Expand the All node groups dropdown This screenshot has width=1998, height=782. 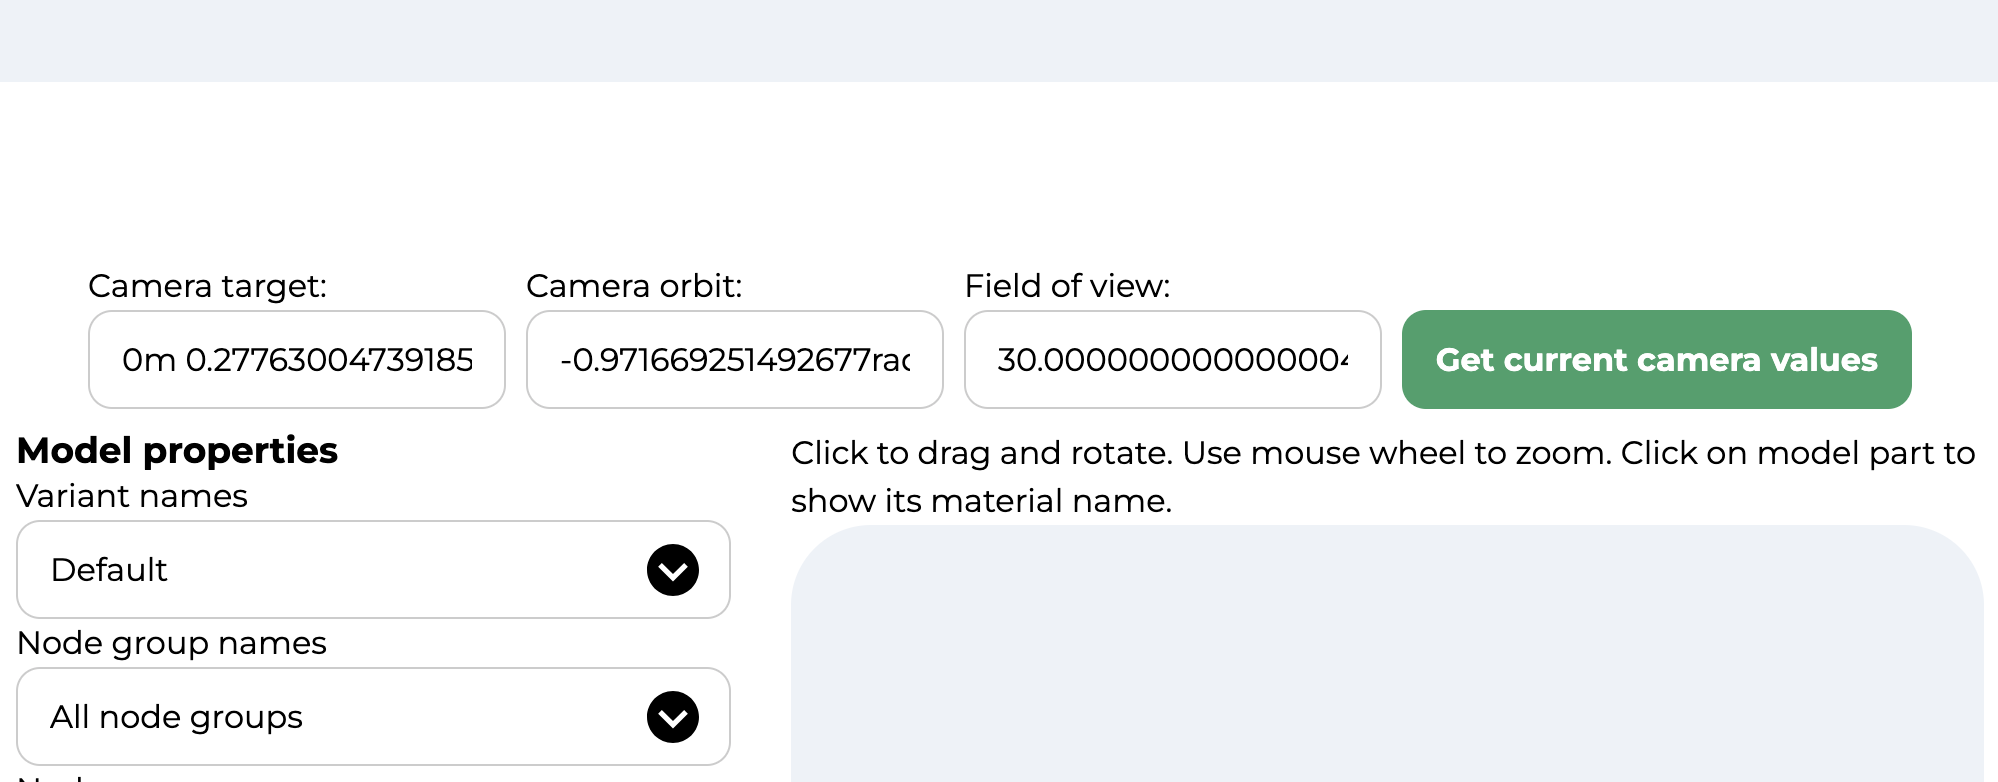tap(373, 717)
